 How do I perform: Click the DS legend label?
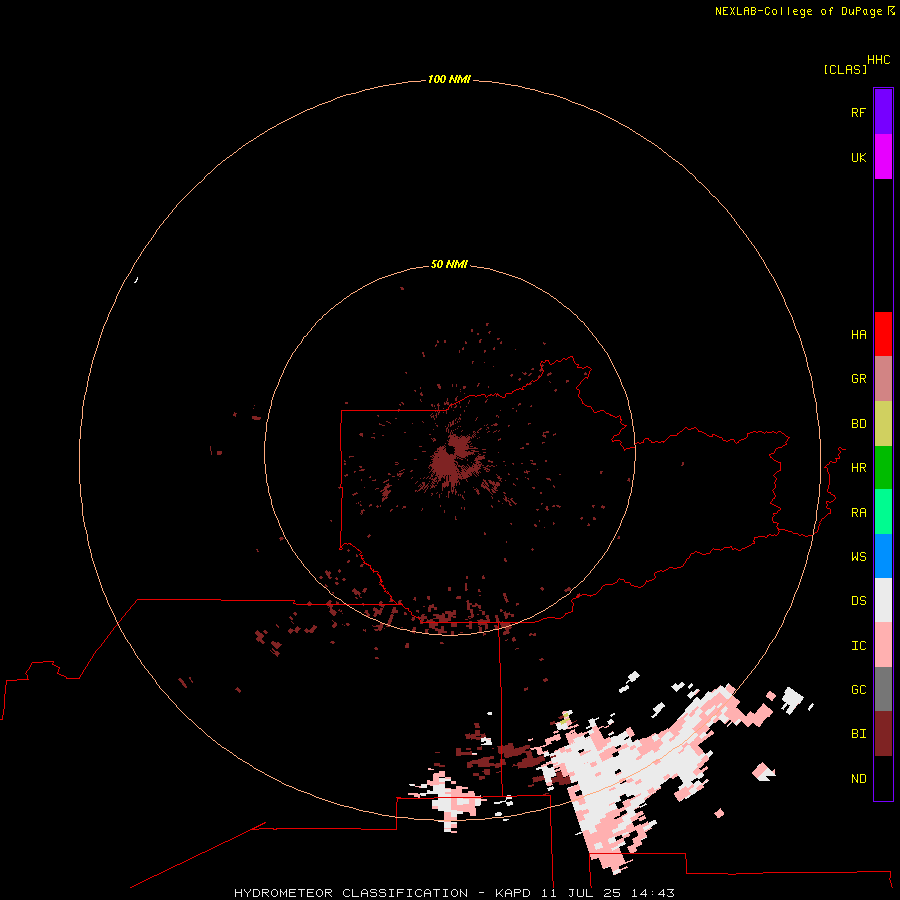pos(859,600)
